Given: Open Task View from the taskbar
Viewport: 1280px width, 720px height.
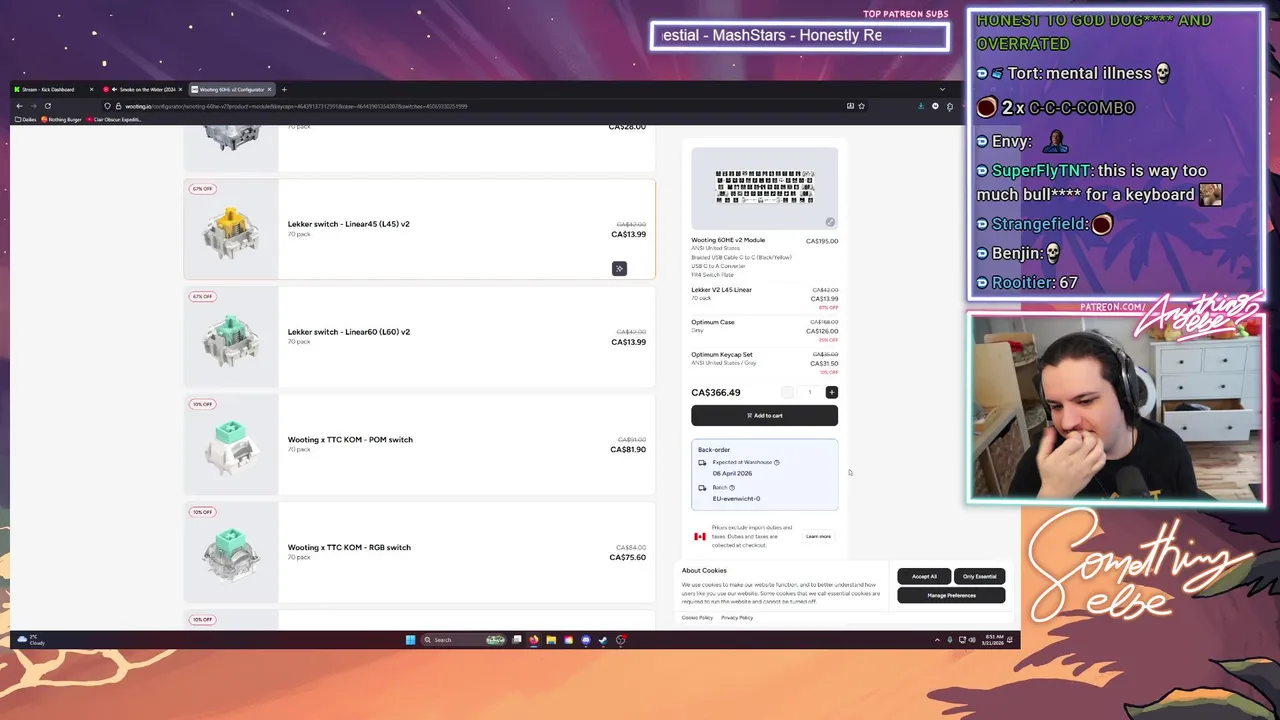Looking at the screenshot, I should 517,640.
